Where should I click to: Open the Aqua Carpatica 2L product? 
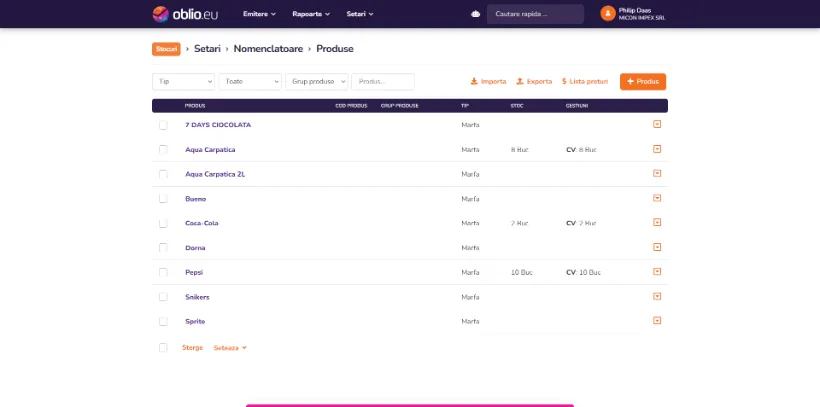coord(215,174)
